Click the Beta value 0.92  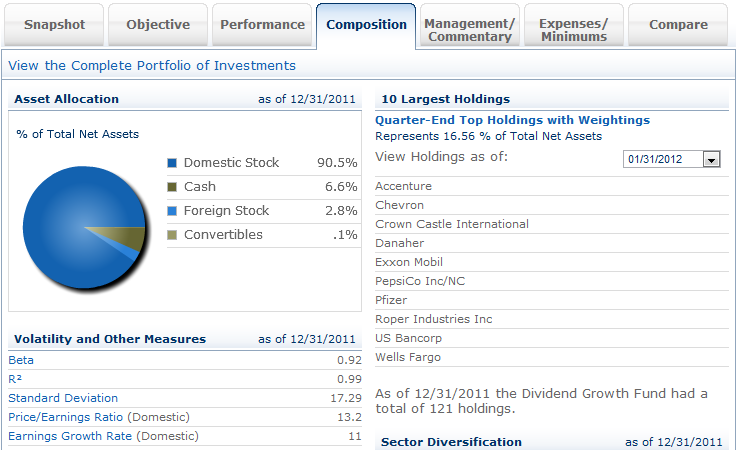[349, 361]
